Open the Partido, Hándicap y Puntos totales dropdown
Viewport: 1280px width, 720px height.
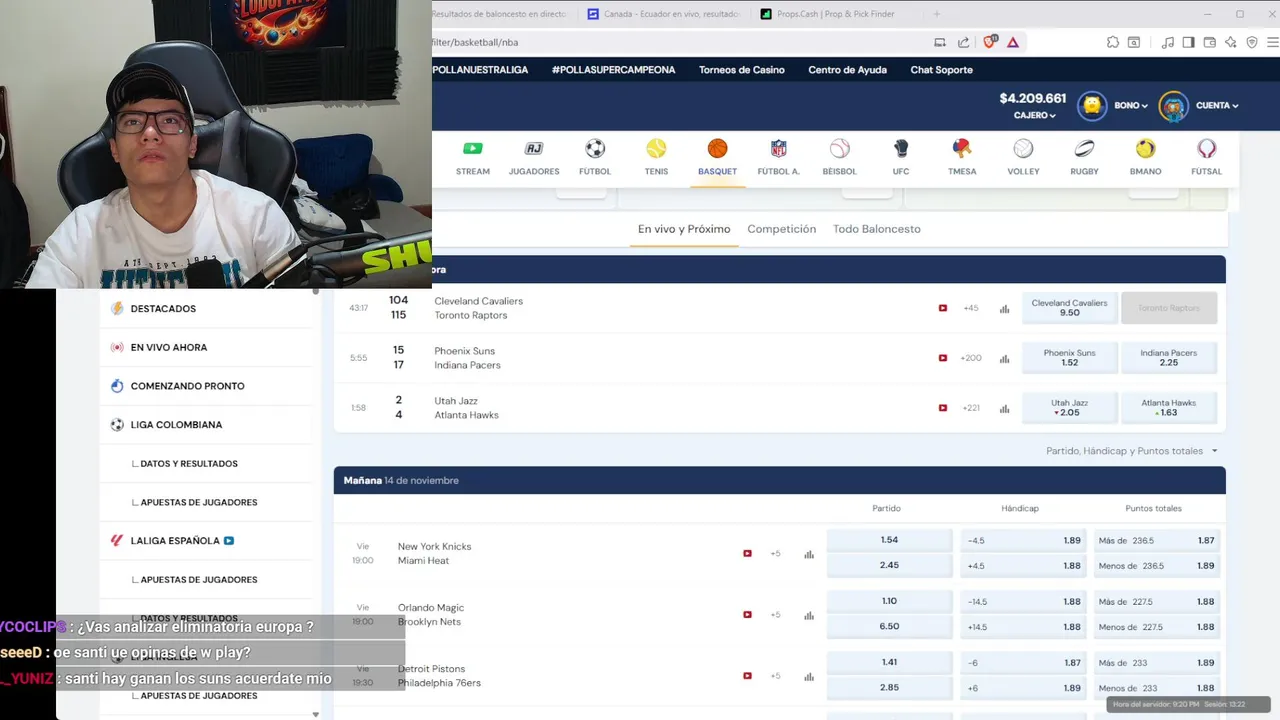coord(1132,451)
